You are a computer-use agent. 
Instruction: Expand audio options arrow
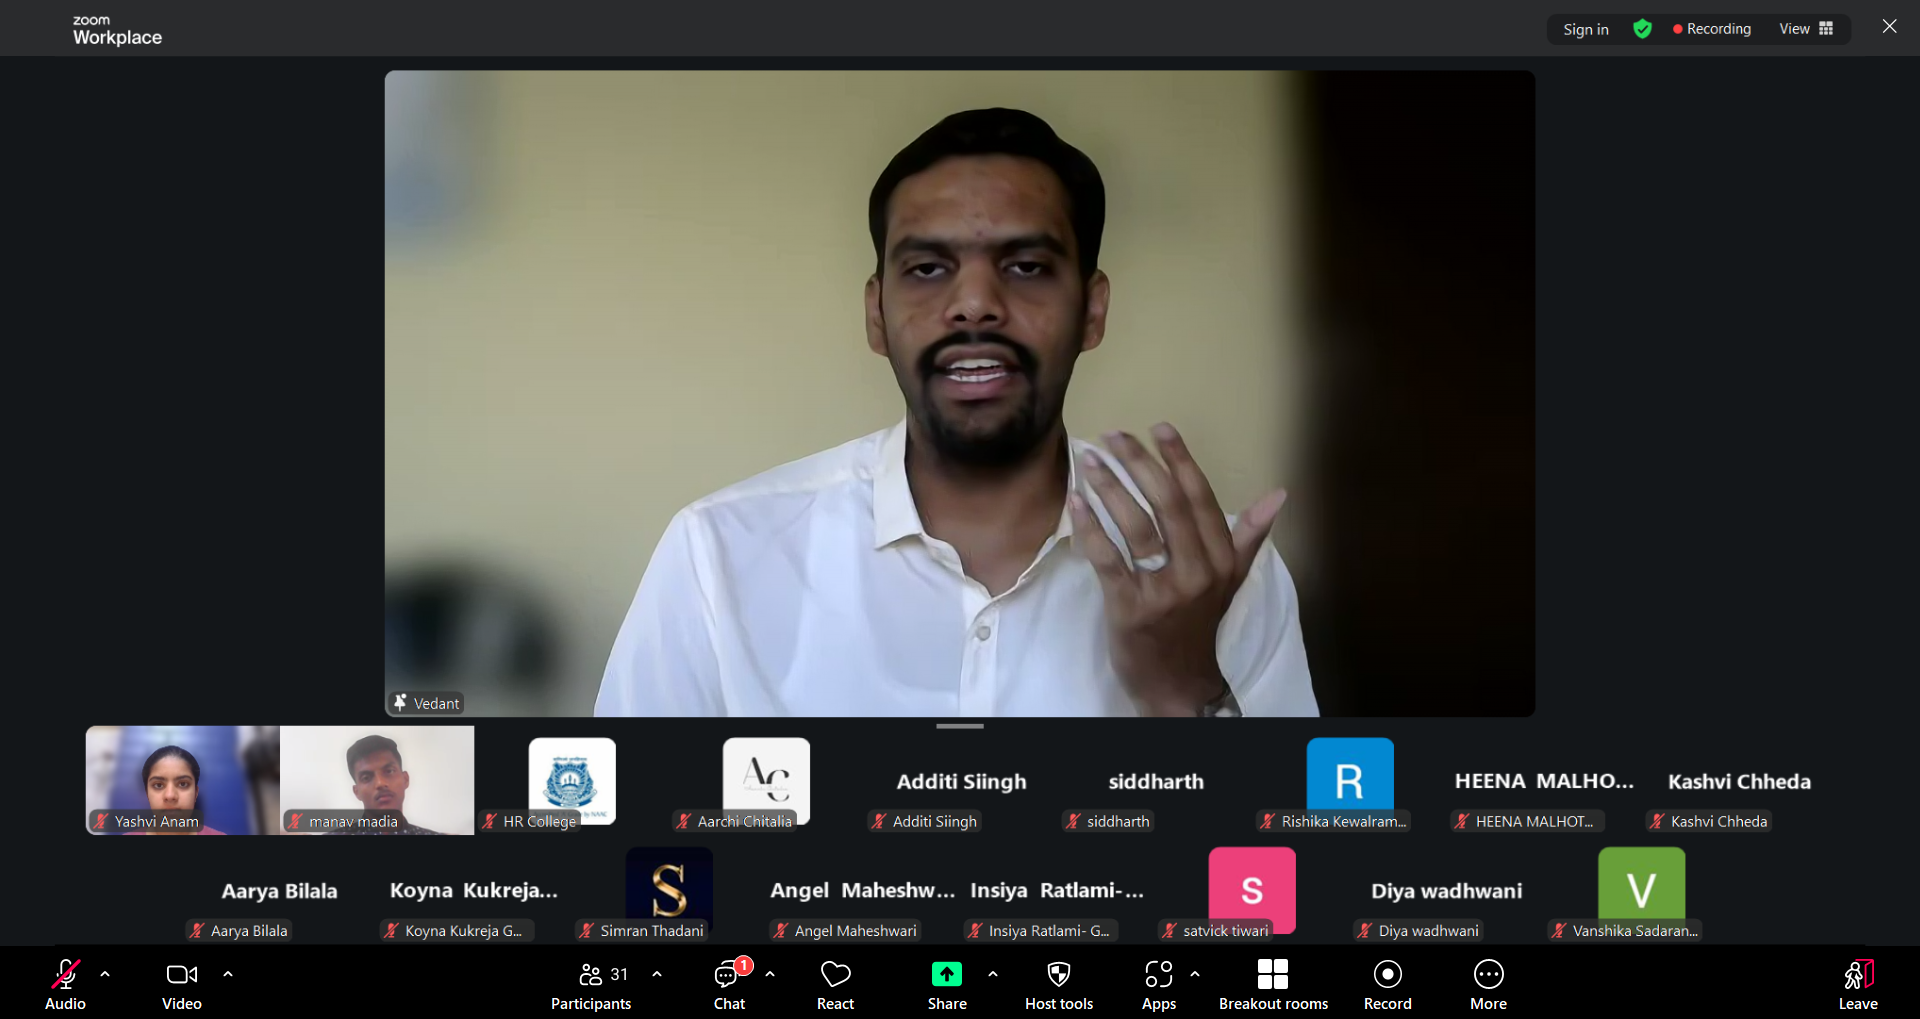point(105,974)
